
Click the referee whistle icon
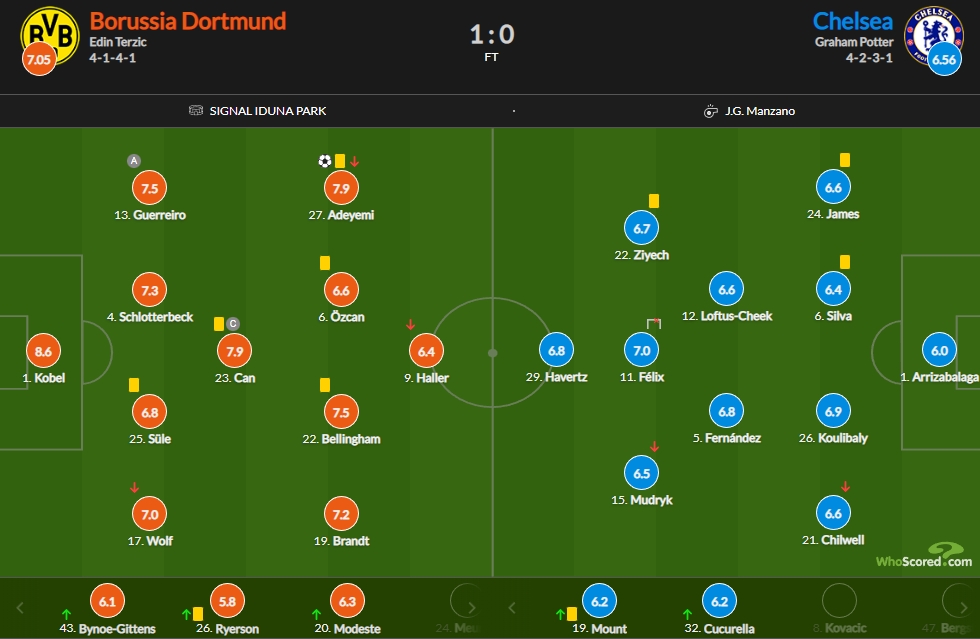[x=711, y=111]
